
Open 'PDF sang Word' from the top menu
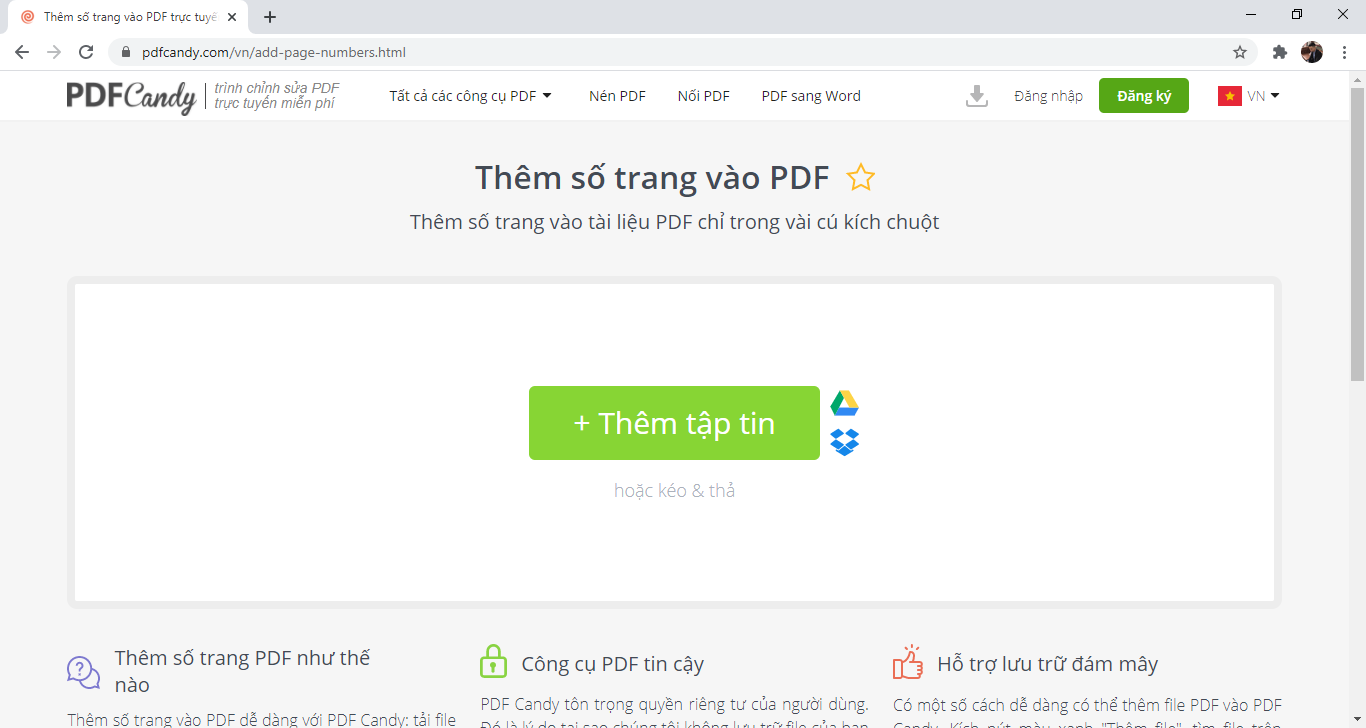coord(811,96)
